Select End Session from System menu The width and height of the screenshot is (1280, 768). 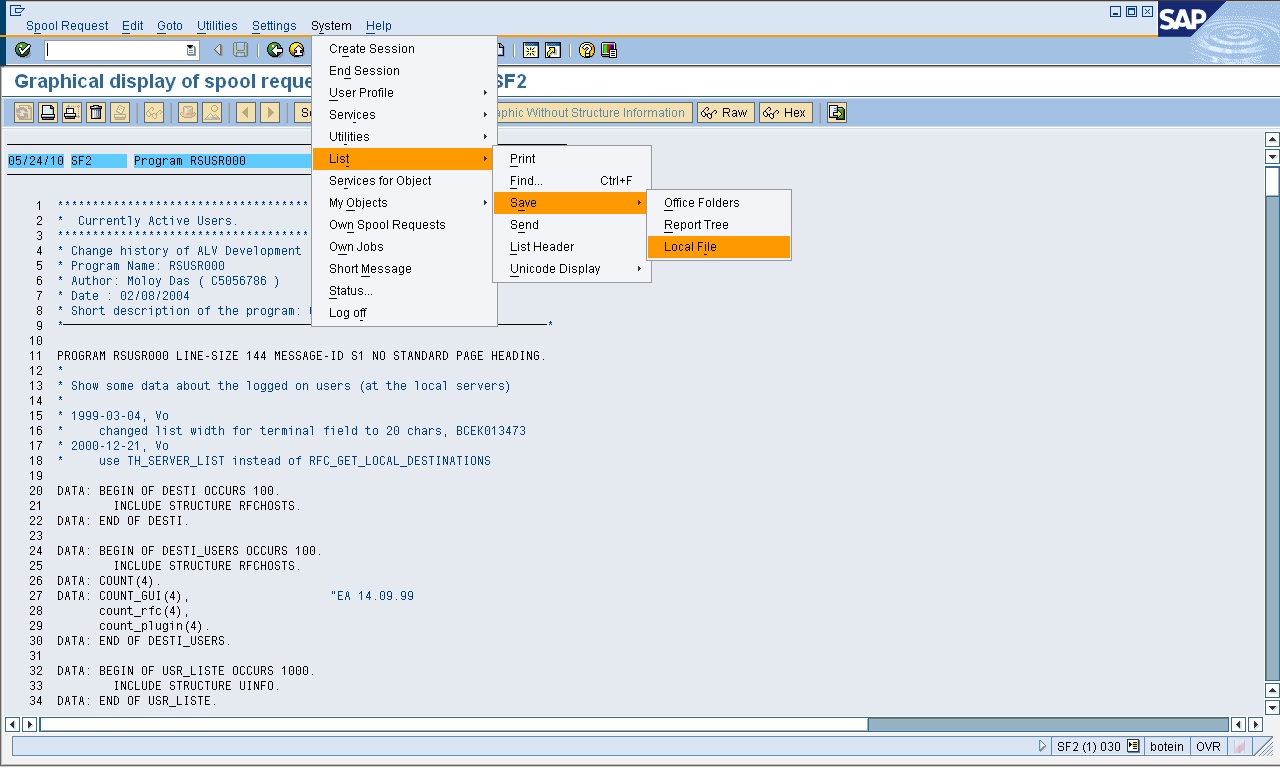tap(404, 71)
